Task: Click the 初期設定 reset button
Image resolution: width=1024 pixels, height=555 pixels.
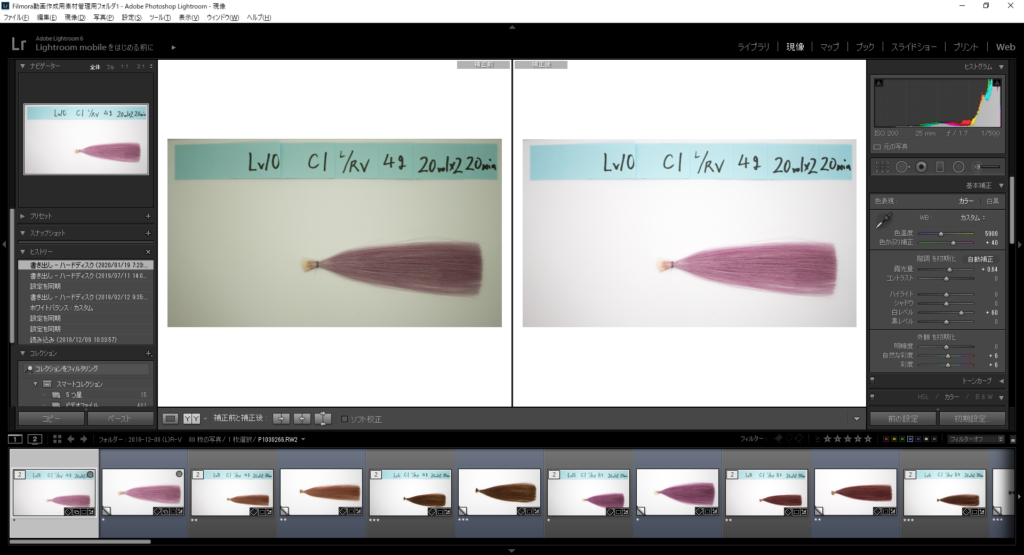Action: (x=972, y=418)
